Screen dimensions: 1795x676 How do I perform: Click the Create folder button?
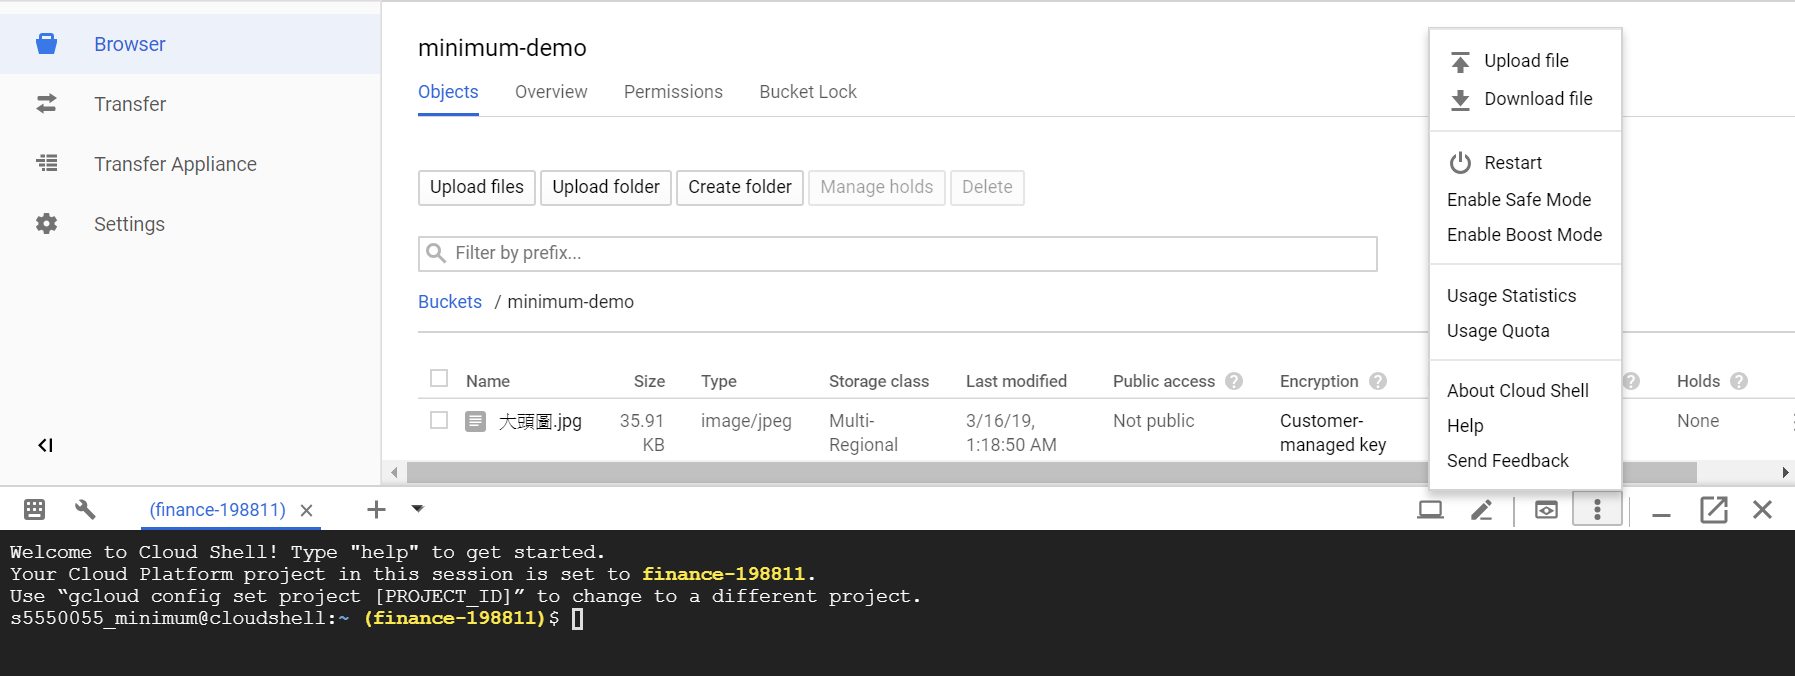(740, 187)
